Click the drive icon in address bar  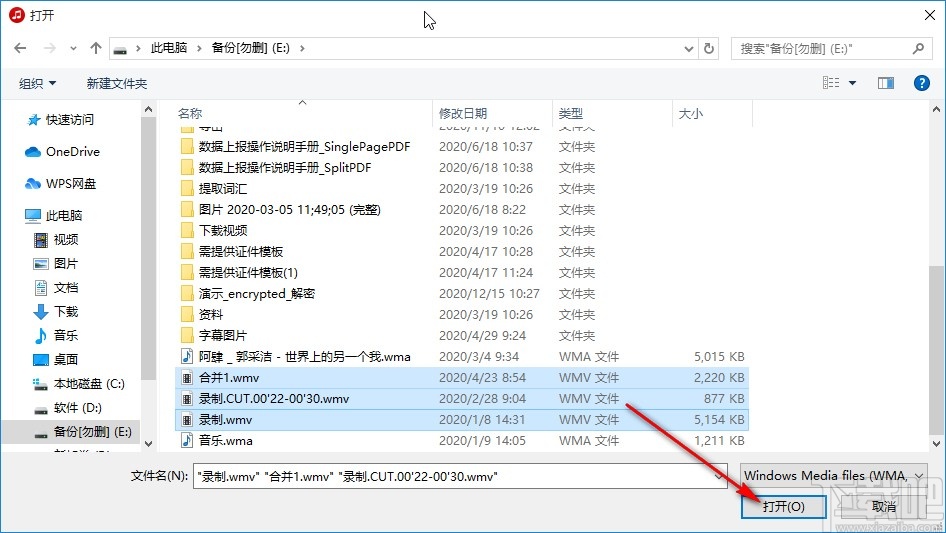(120, 49)
